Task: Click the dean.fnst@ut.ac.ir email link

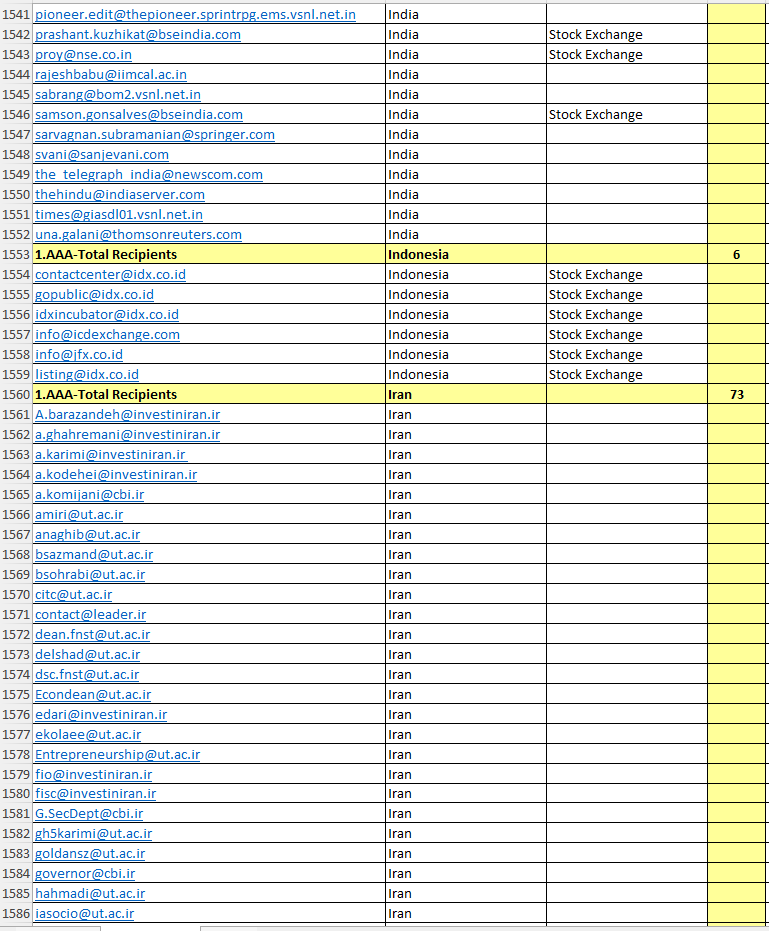Action: coord(93,635)
